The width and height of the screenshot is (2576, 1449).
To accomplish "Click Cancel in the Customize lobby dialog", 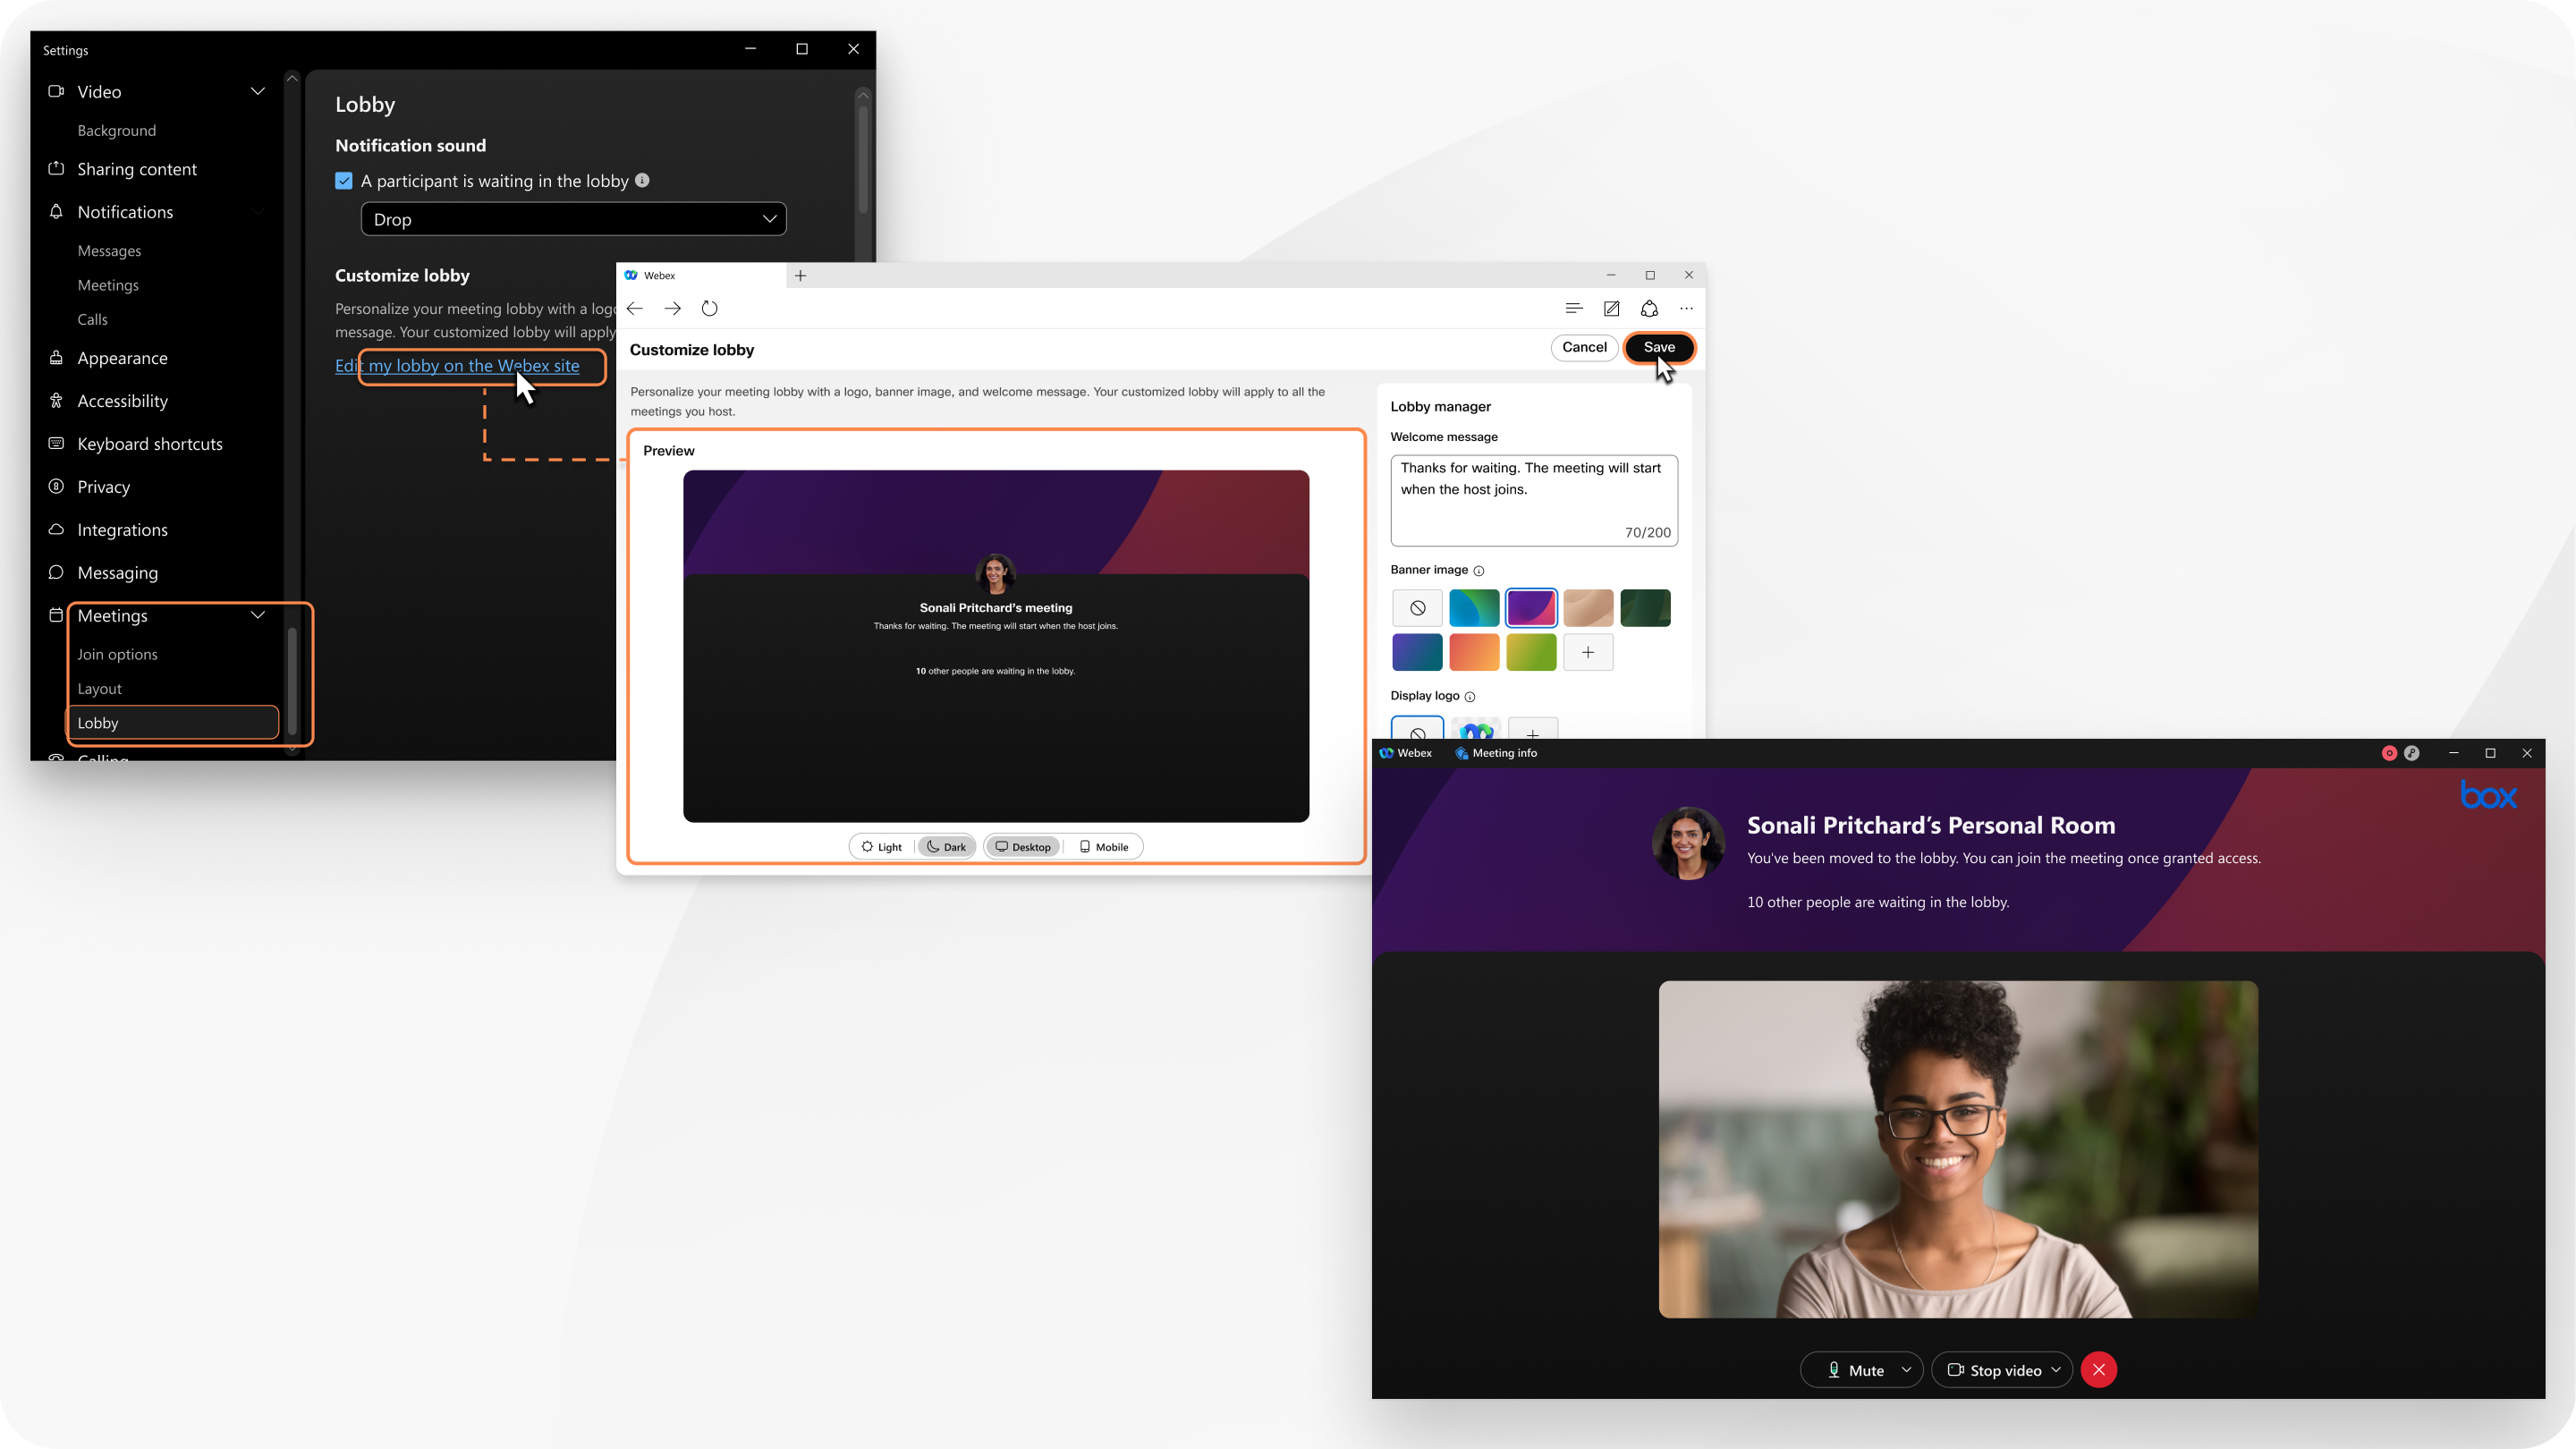I will pyautogui.click(x=1583, y=347).
